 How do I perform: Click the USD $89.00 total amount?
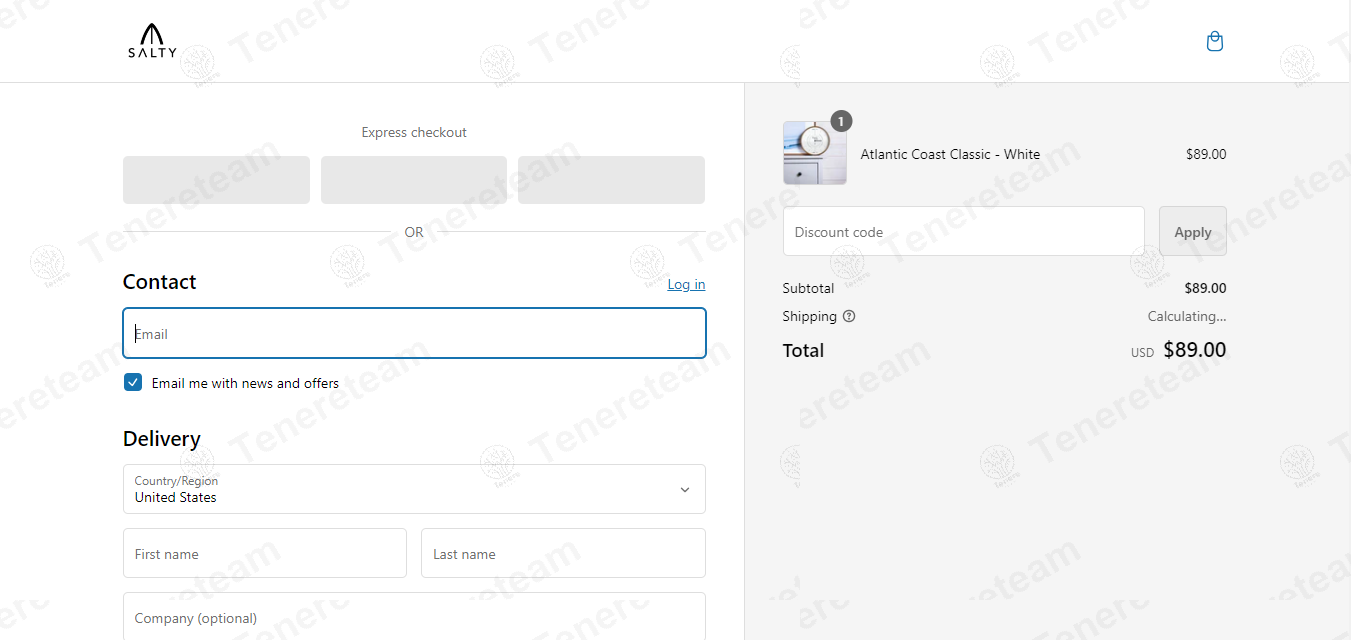point(1179,350)
